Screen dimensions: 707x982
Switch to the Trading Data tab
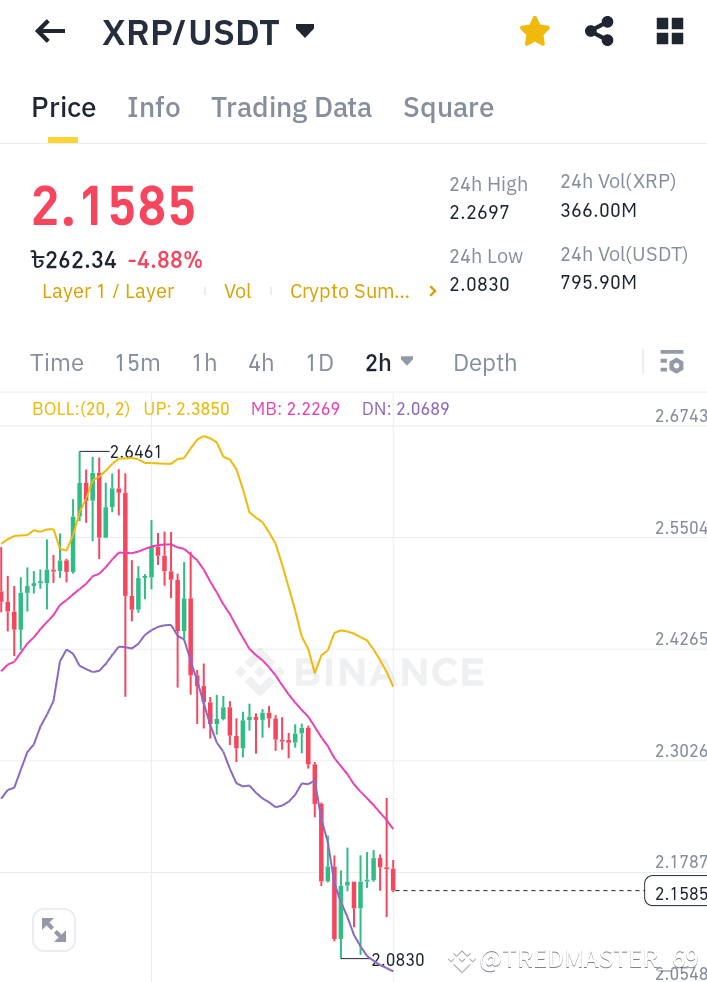coord(291,107)
